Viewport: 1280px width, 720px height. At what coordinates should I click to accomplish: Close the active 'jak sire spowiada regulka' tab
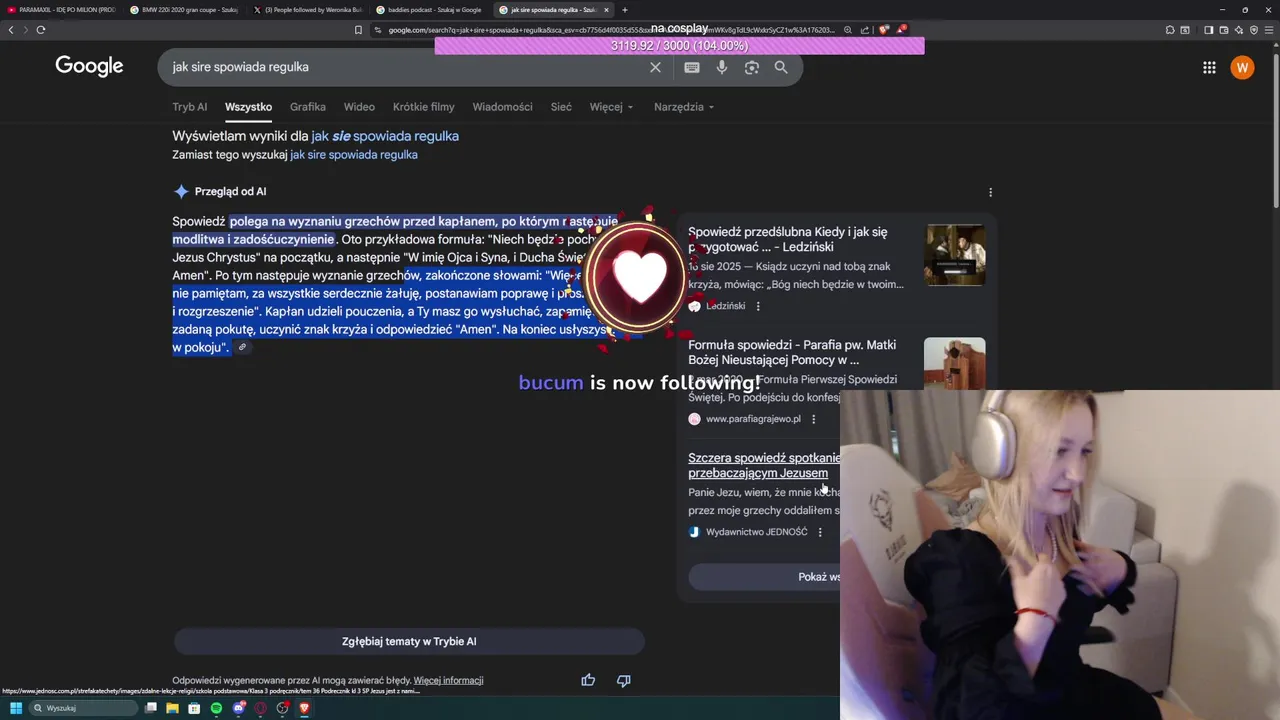[606, 10]
